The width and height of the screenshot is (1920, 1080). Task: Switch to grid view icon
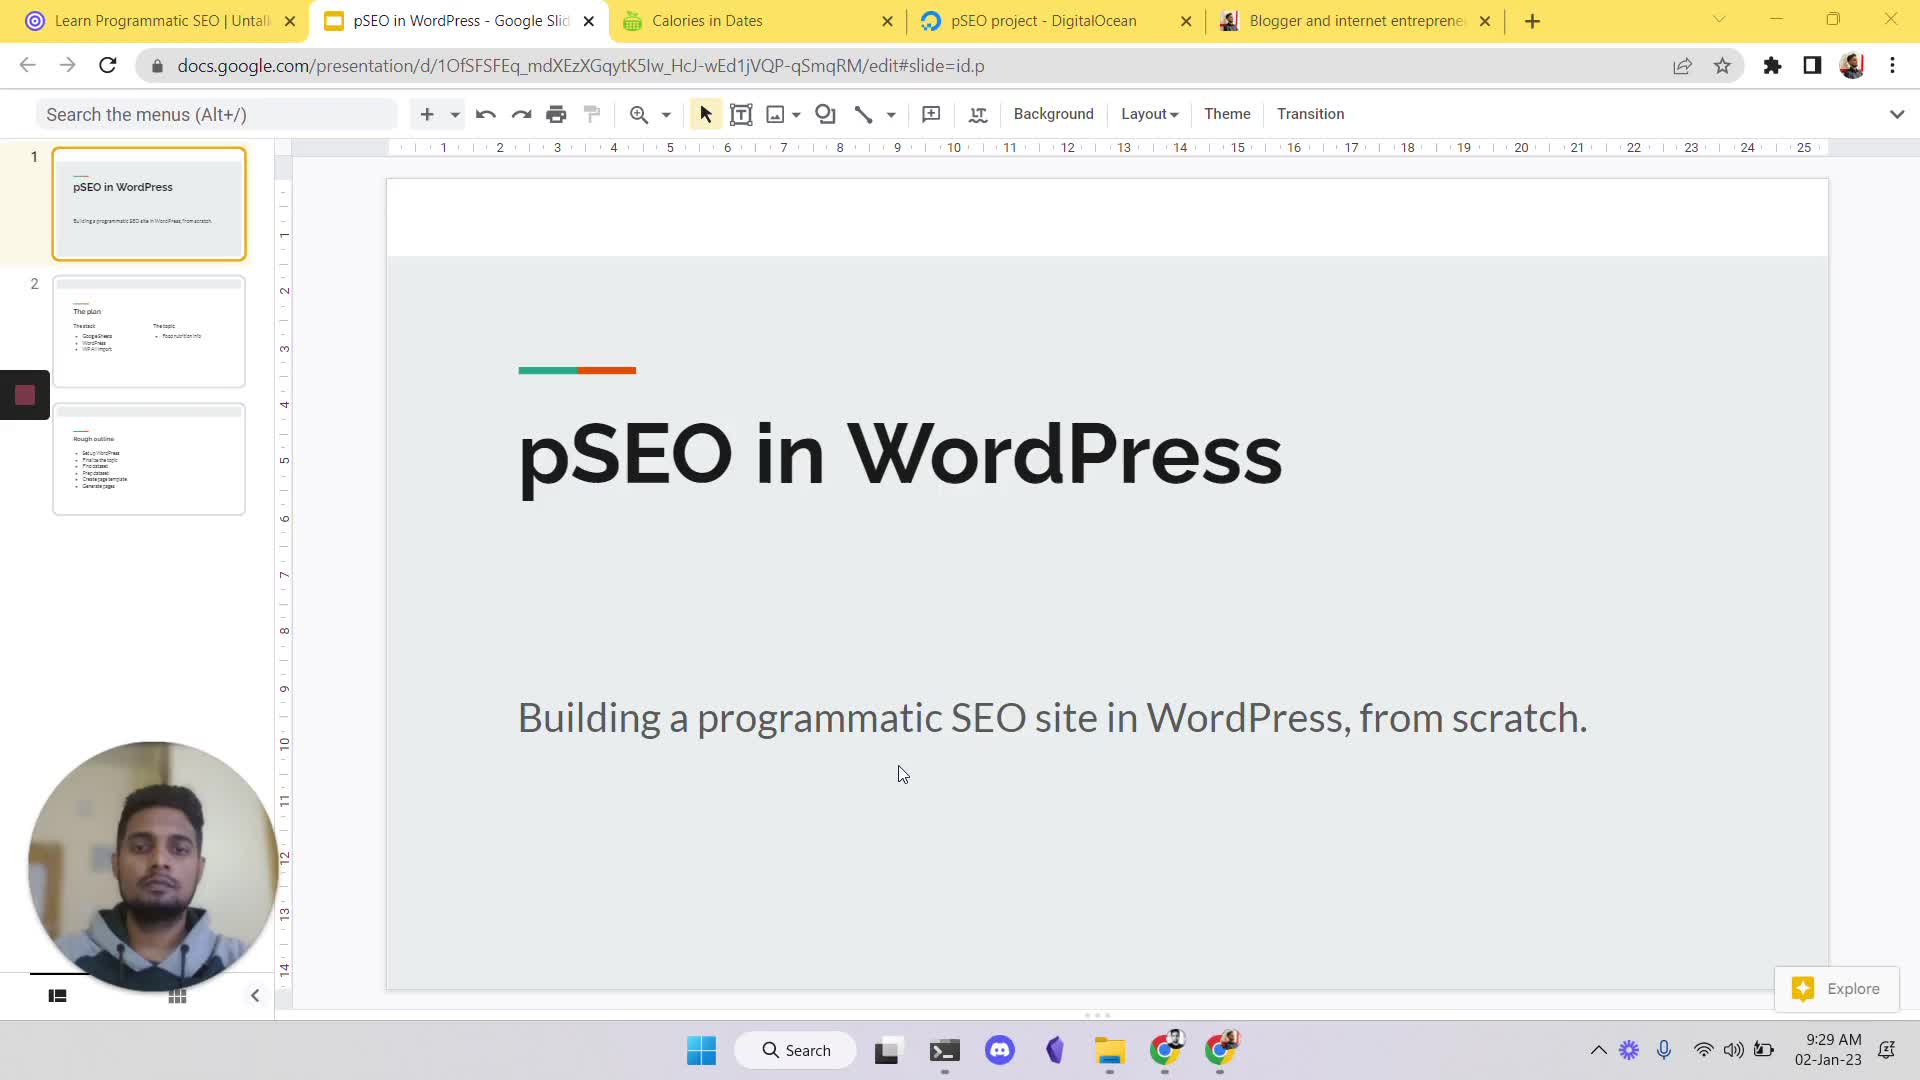coord(177,996)
